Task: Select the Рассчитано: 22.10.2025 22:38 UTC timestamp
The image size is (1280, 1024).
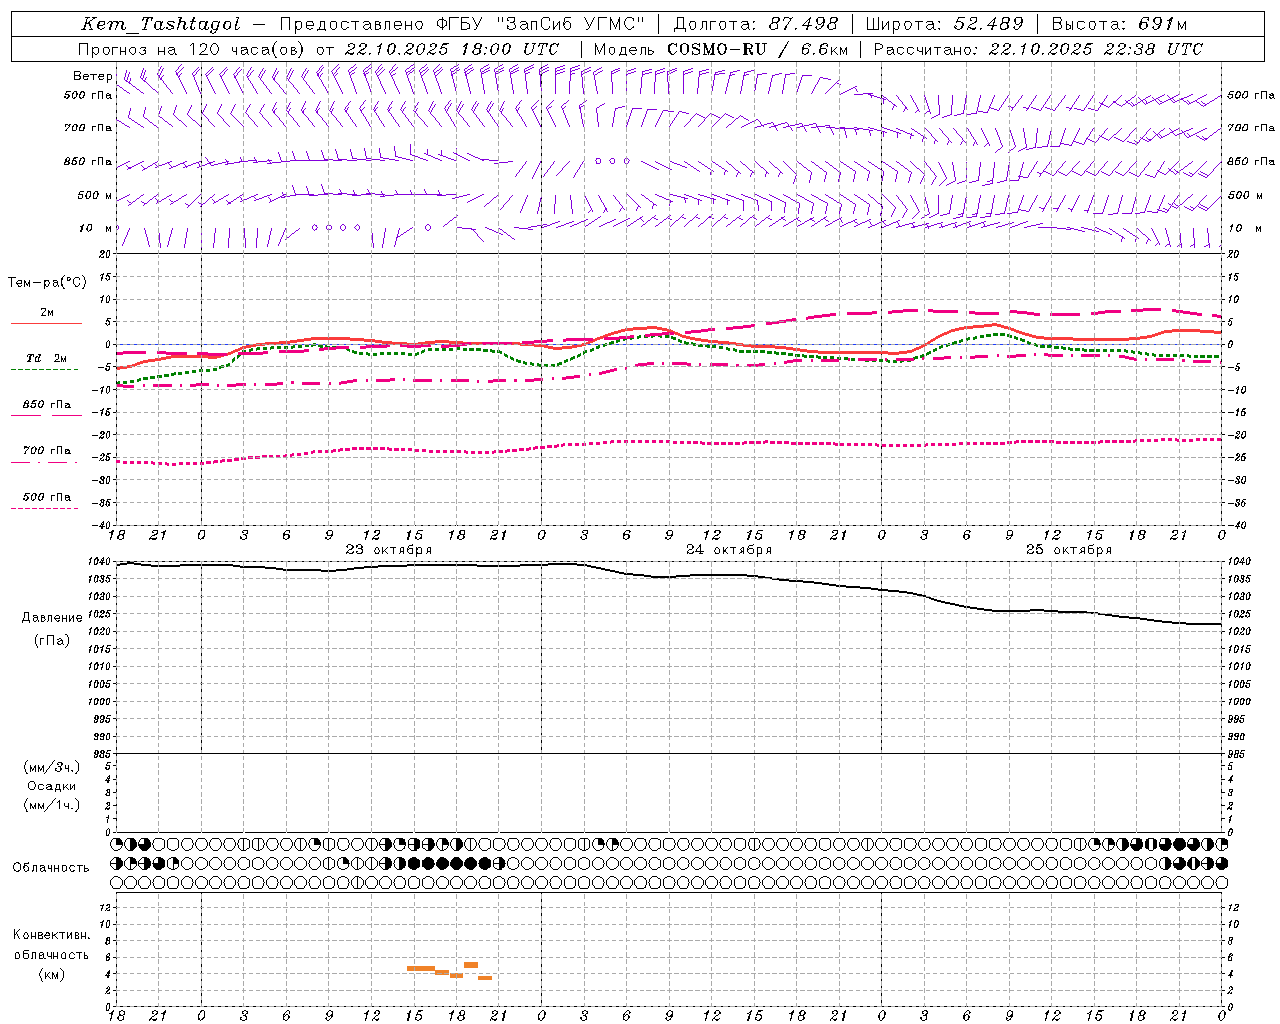Action: [x=1038, y=49]
